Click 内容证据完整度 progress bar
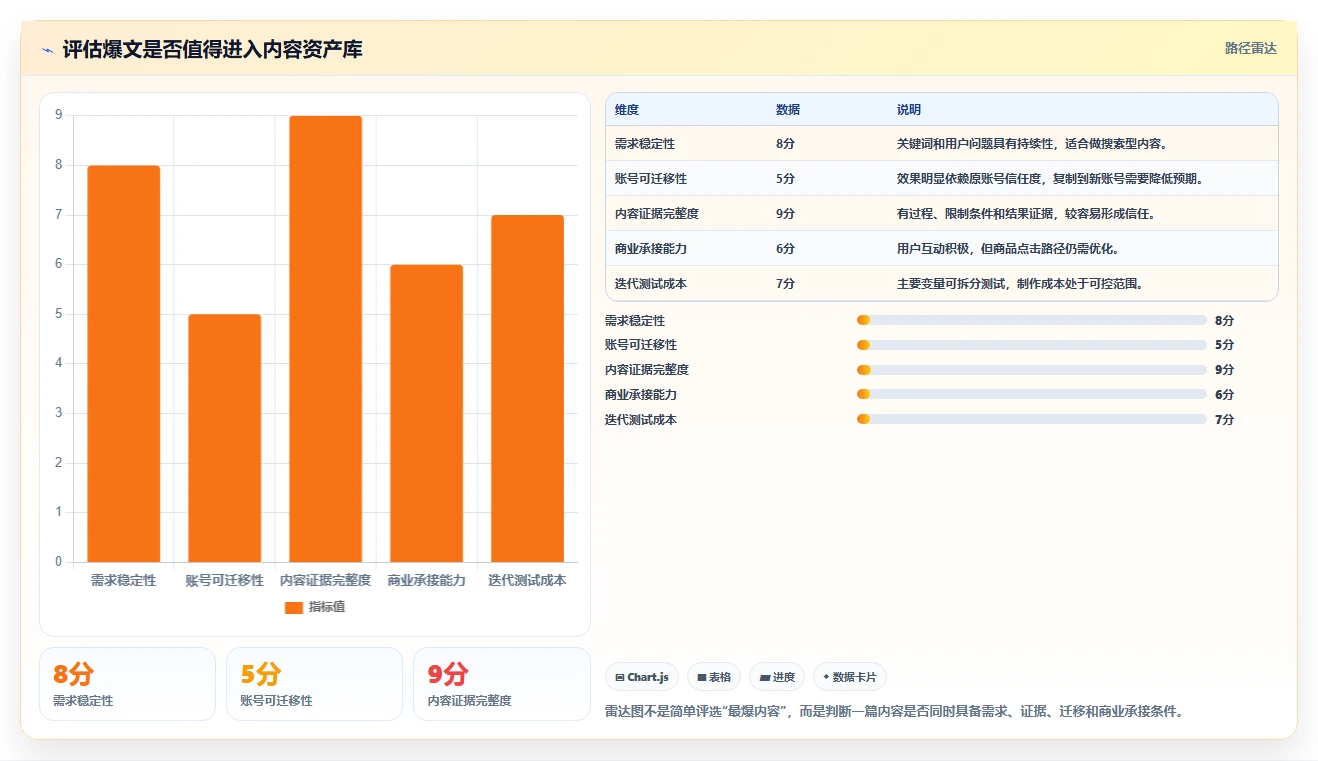This screenshot has width=1318, height=761. pos(1031,370)
